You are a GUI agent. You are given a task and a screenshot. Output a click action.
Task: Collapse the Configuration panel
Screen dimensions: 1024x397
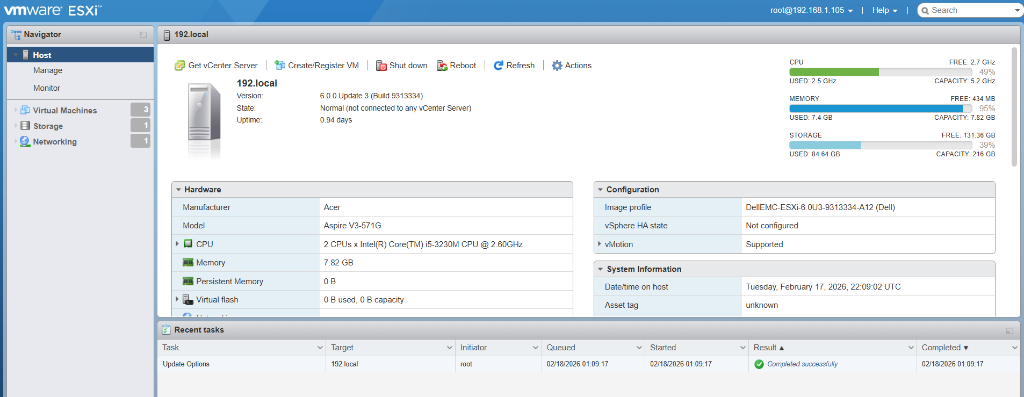click(x=600, y=189)
